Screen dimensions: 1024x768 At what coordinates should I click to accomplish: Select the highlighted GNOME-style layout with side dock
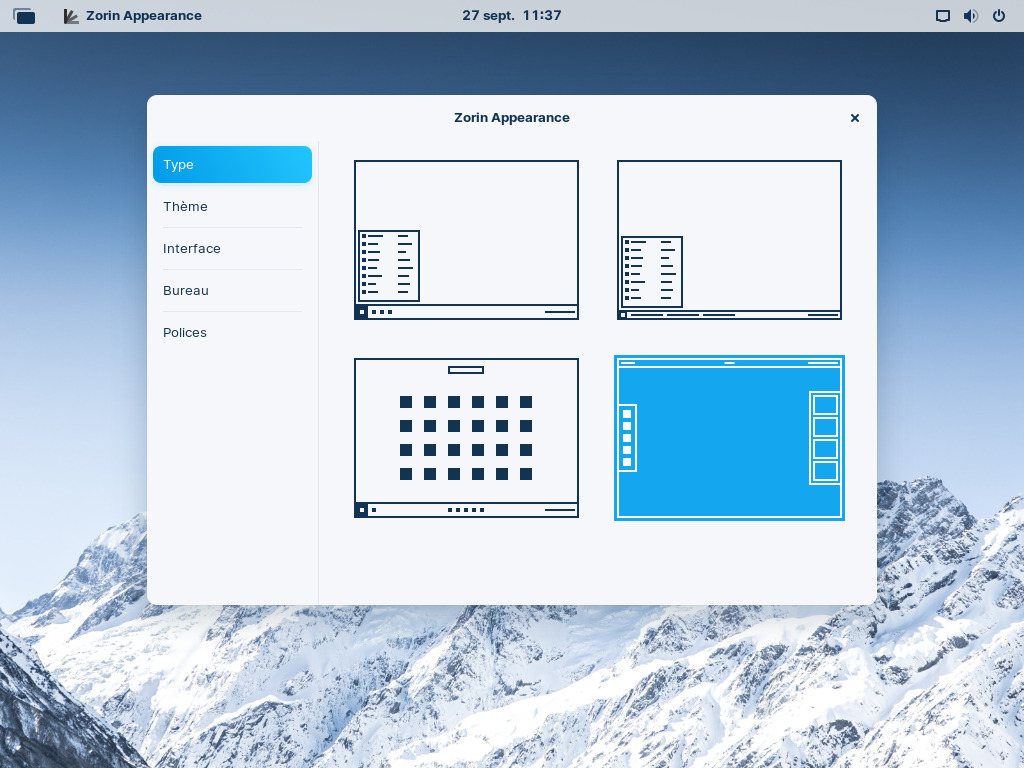coord(729,438)
